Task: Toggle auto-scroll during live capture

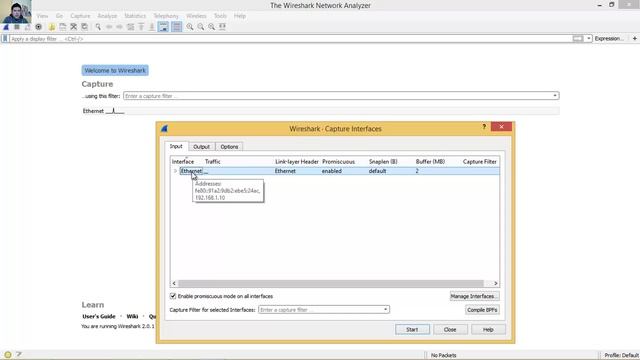Action: click(163, 27)
